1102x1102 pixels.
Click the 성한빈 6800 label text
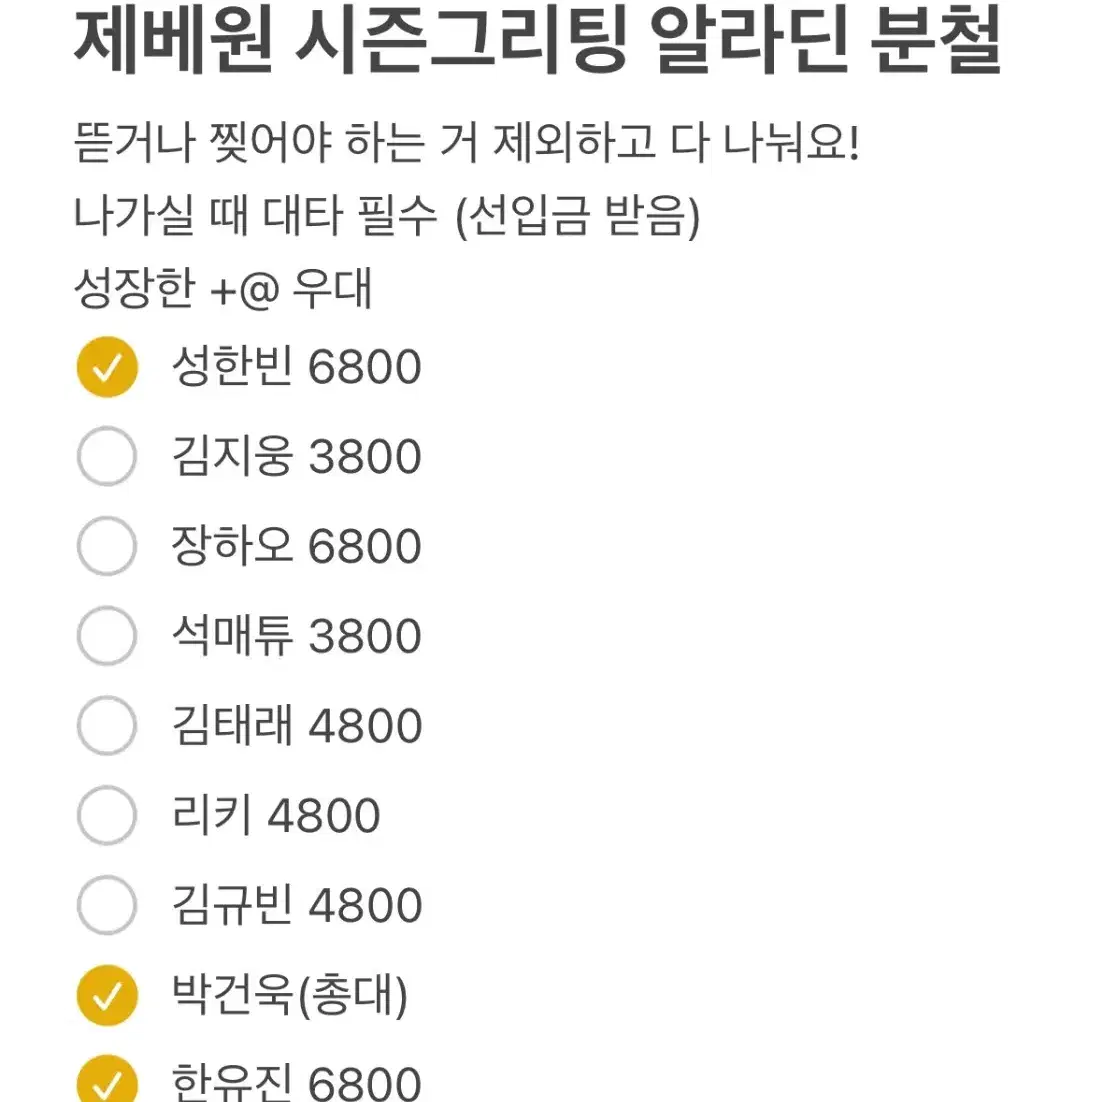[297, 366]
